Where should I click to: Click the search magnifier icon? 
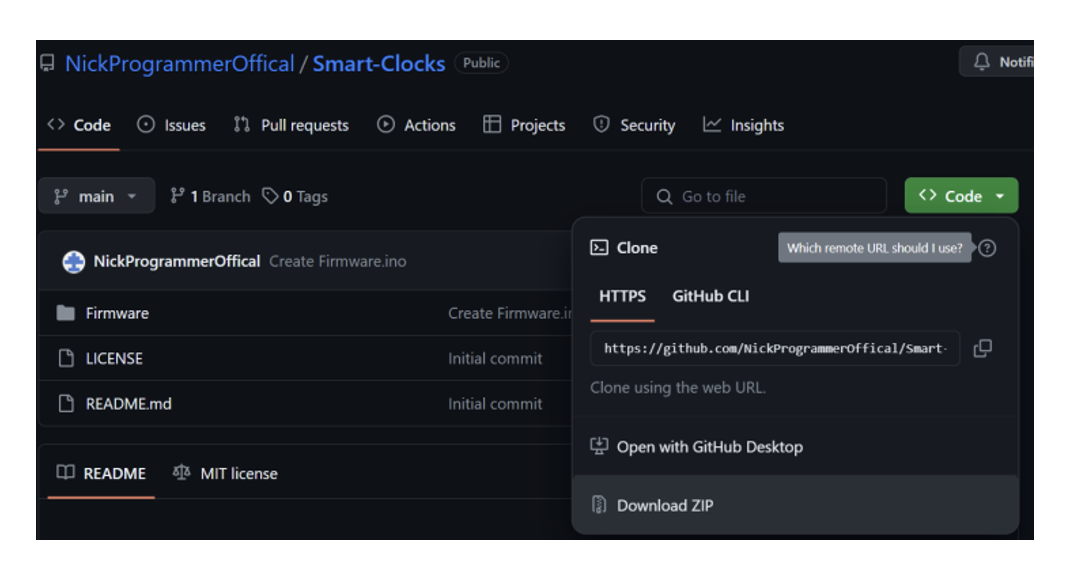pyautogui.click(x=664, y=197)
